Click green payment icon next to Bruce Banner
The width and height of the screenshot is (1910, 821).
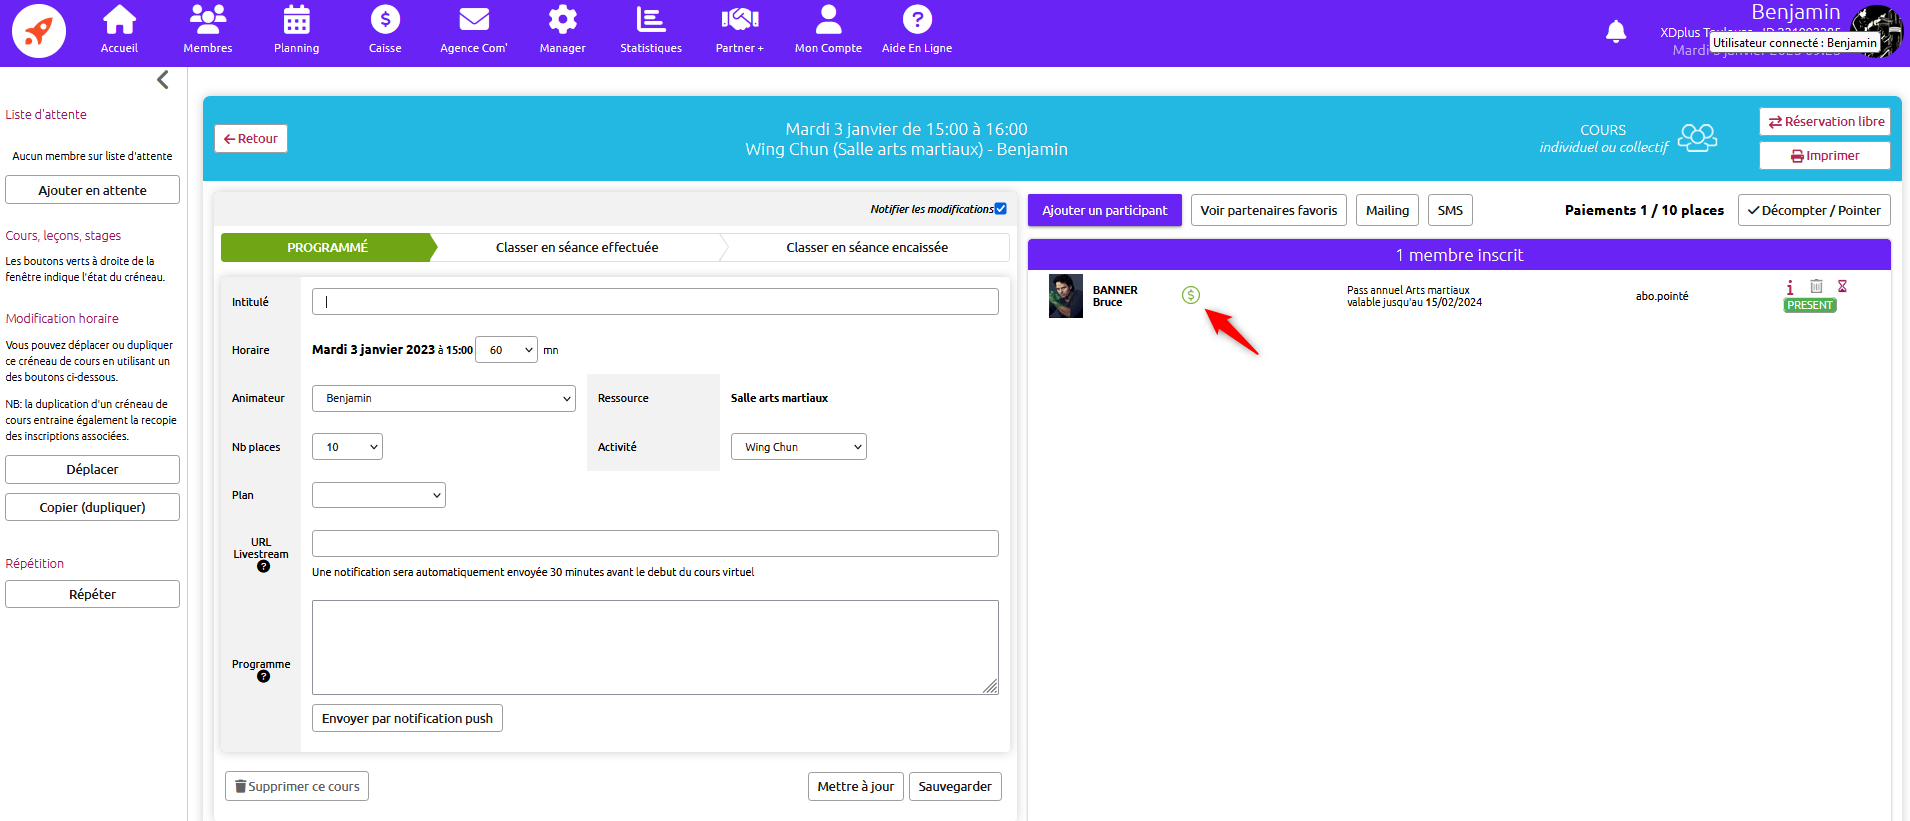[1190, 295]
